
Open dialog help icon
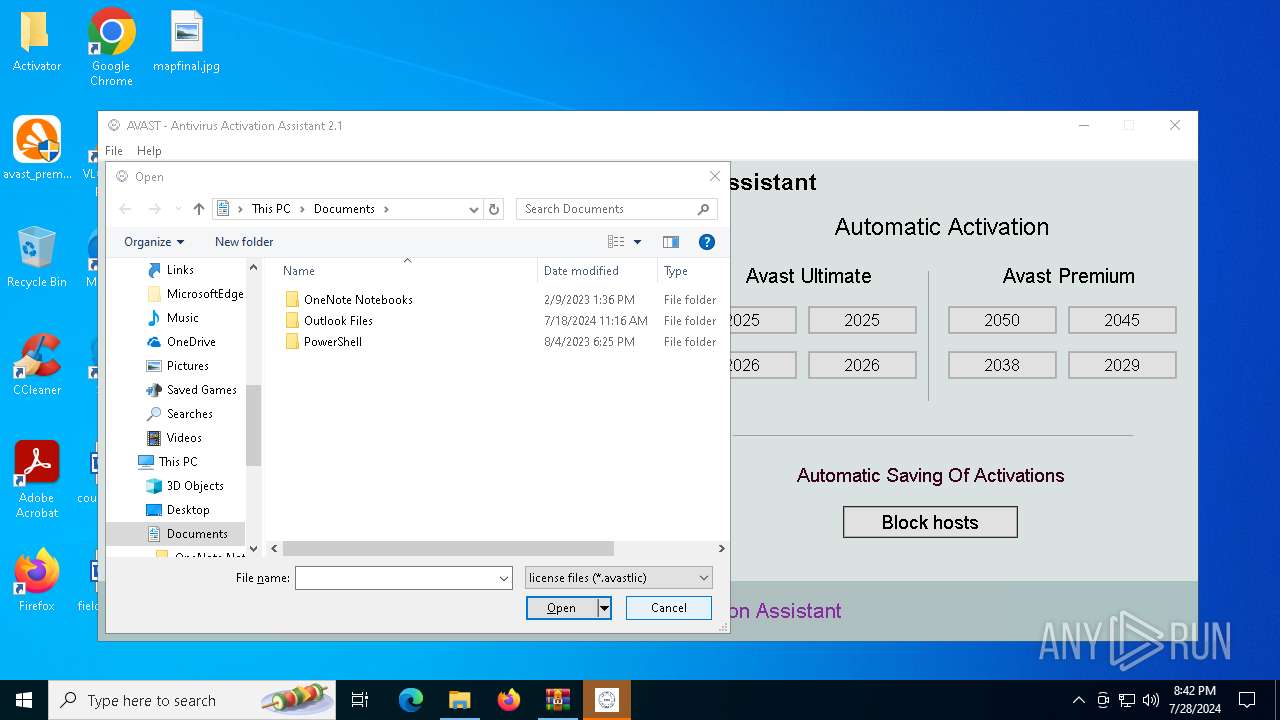707,242
